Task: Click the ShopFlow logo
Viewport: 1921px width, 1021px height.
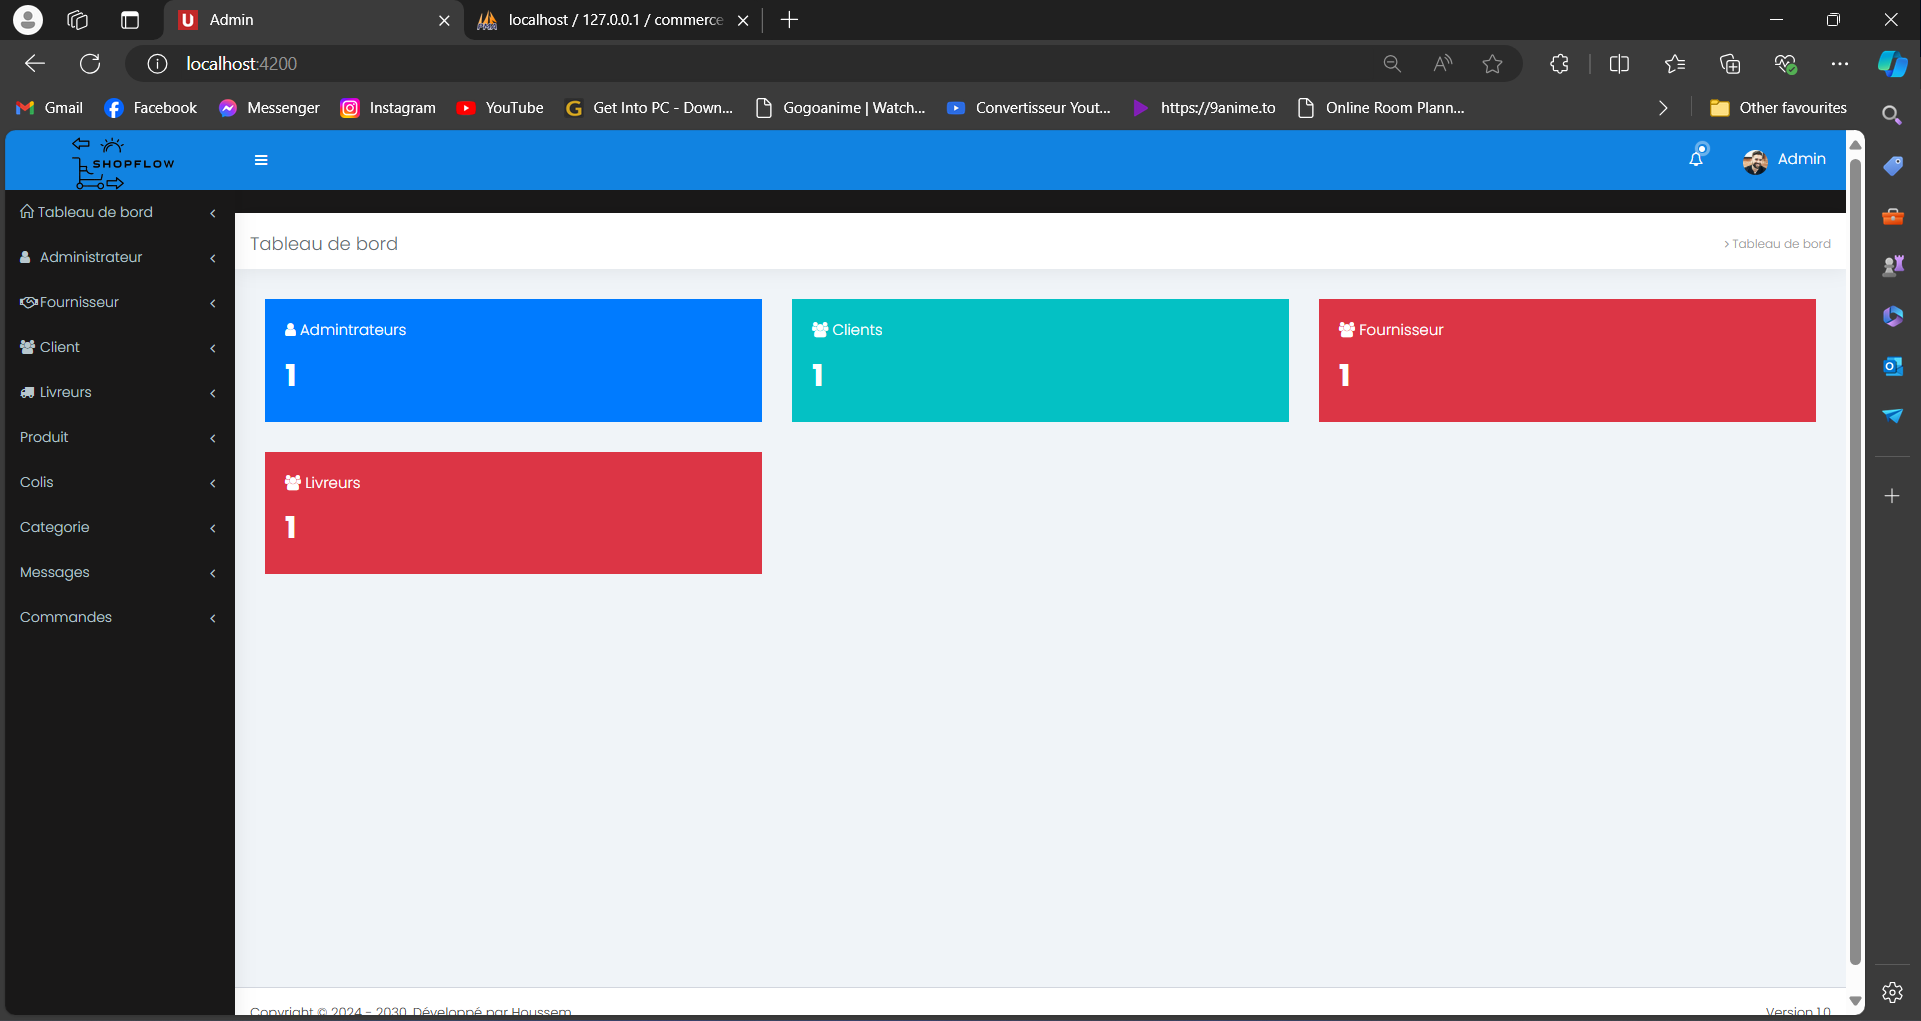Action: click(122, 163)
